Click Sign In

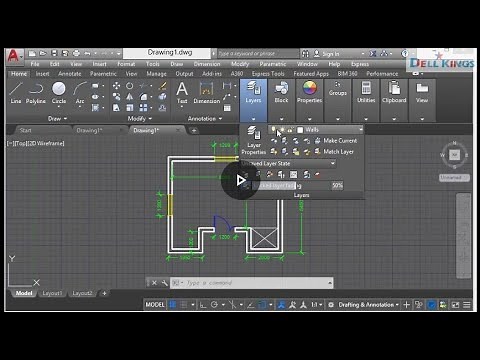327,53
